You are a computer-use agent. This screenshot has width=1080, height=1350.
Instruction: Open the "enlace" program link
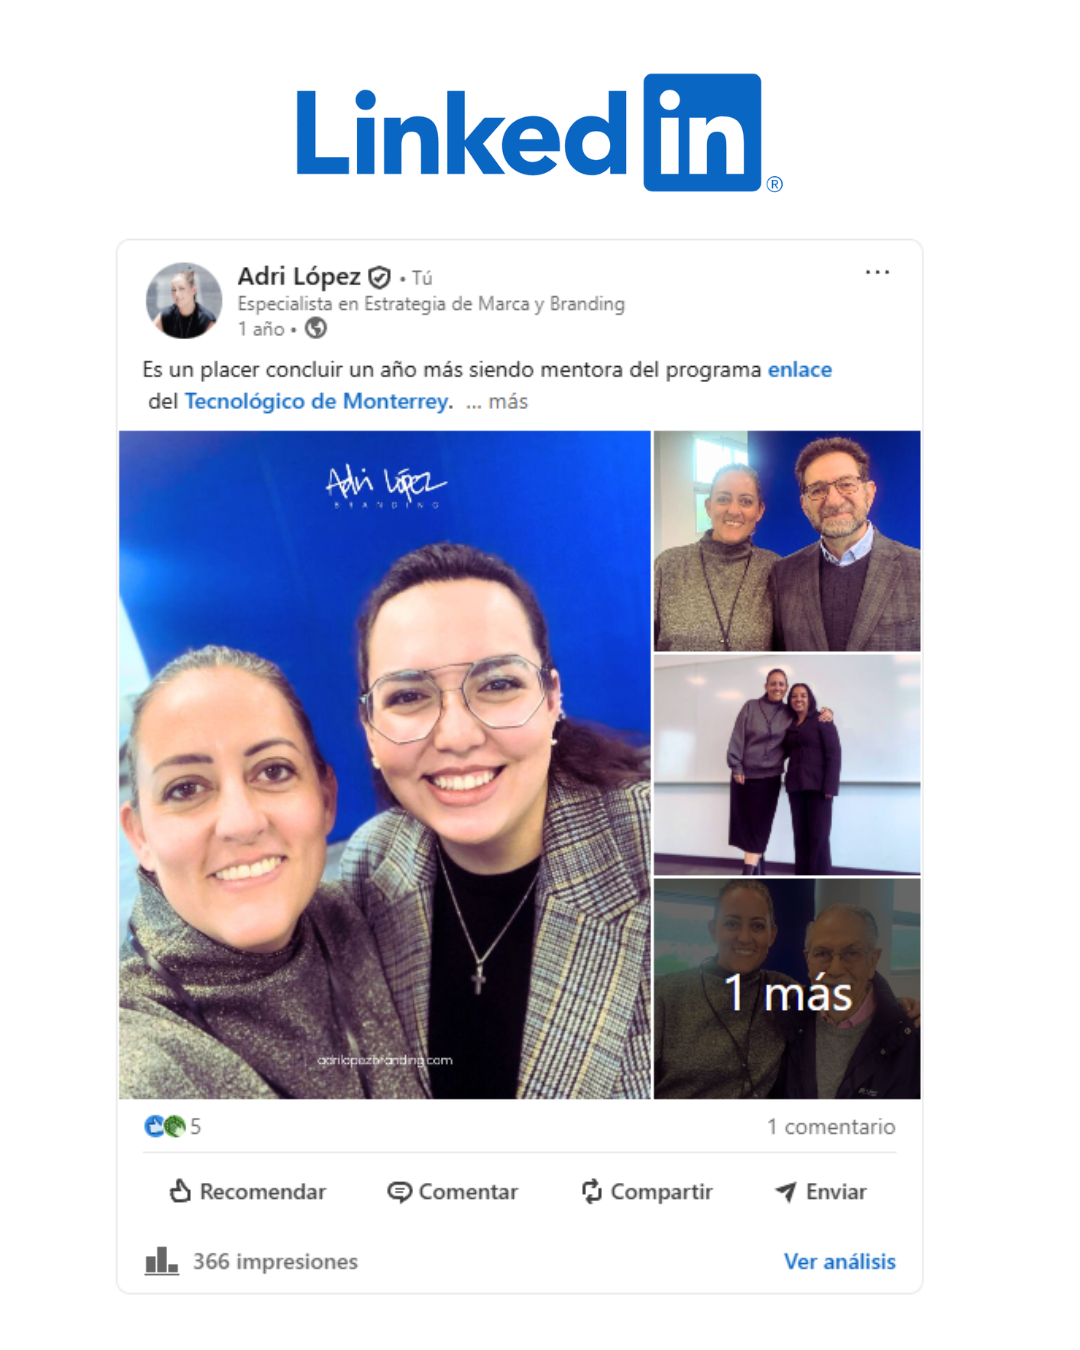click(800, 369)
